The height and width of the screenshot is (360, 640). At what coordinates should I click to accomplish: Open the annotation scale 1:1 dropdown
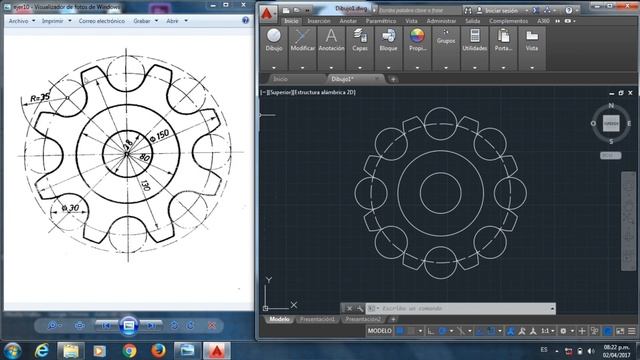click(547, 331)
